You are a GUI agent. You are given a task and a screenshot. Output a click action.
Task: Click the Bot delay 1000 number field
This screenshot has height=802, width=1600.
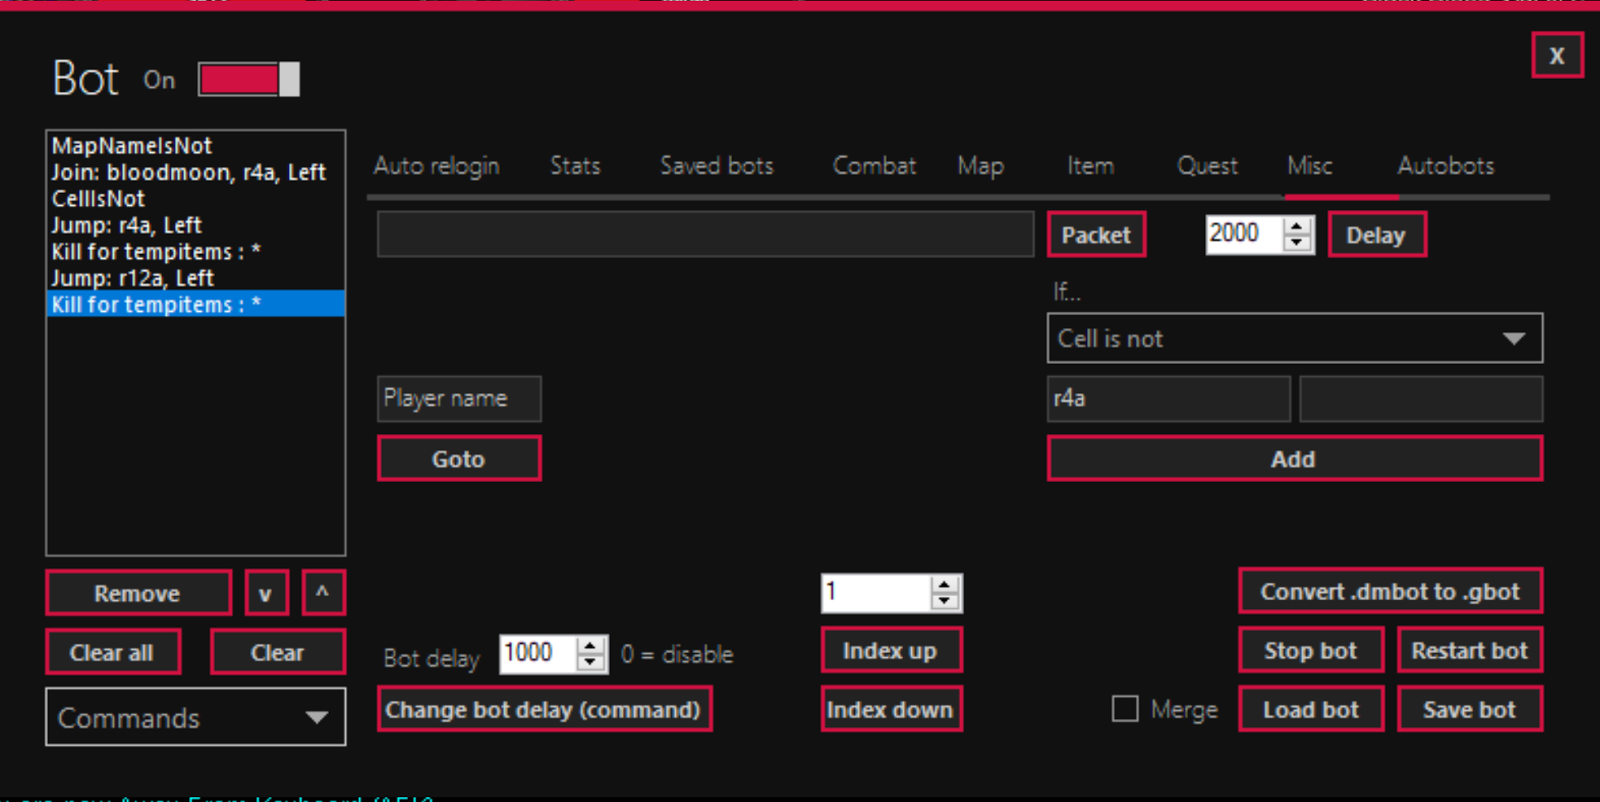(538, 654)
